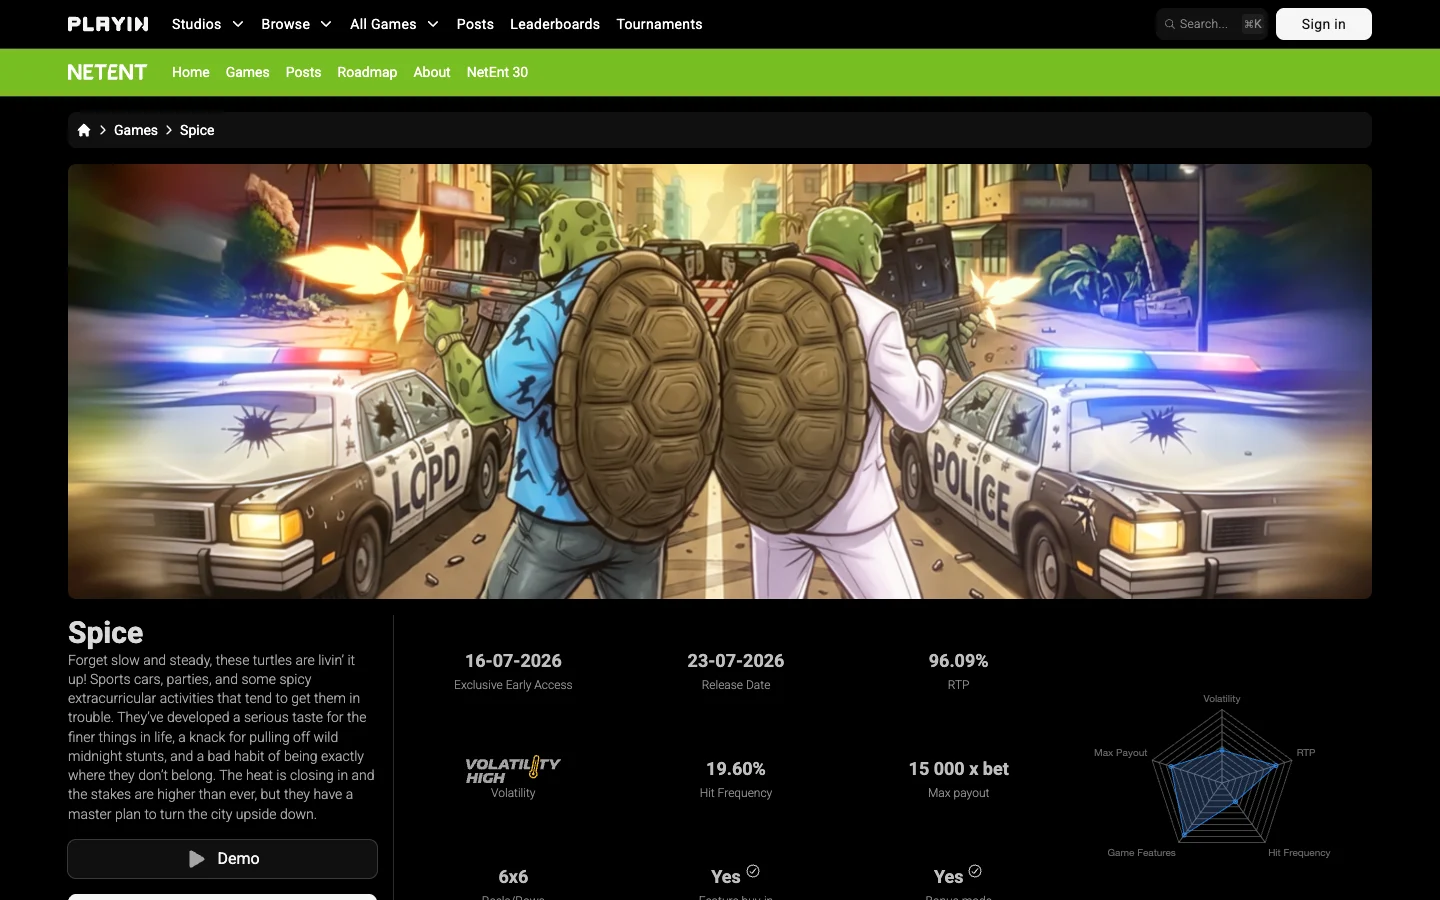This screenshot has height=900, width=1440.
Task: Click the Sign in button
Action: 1323,24
